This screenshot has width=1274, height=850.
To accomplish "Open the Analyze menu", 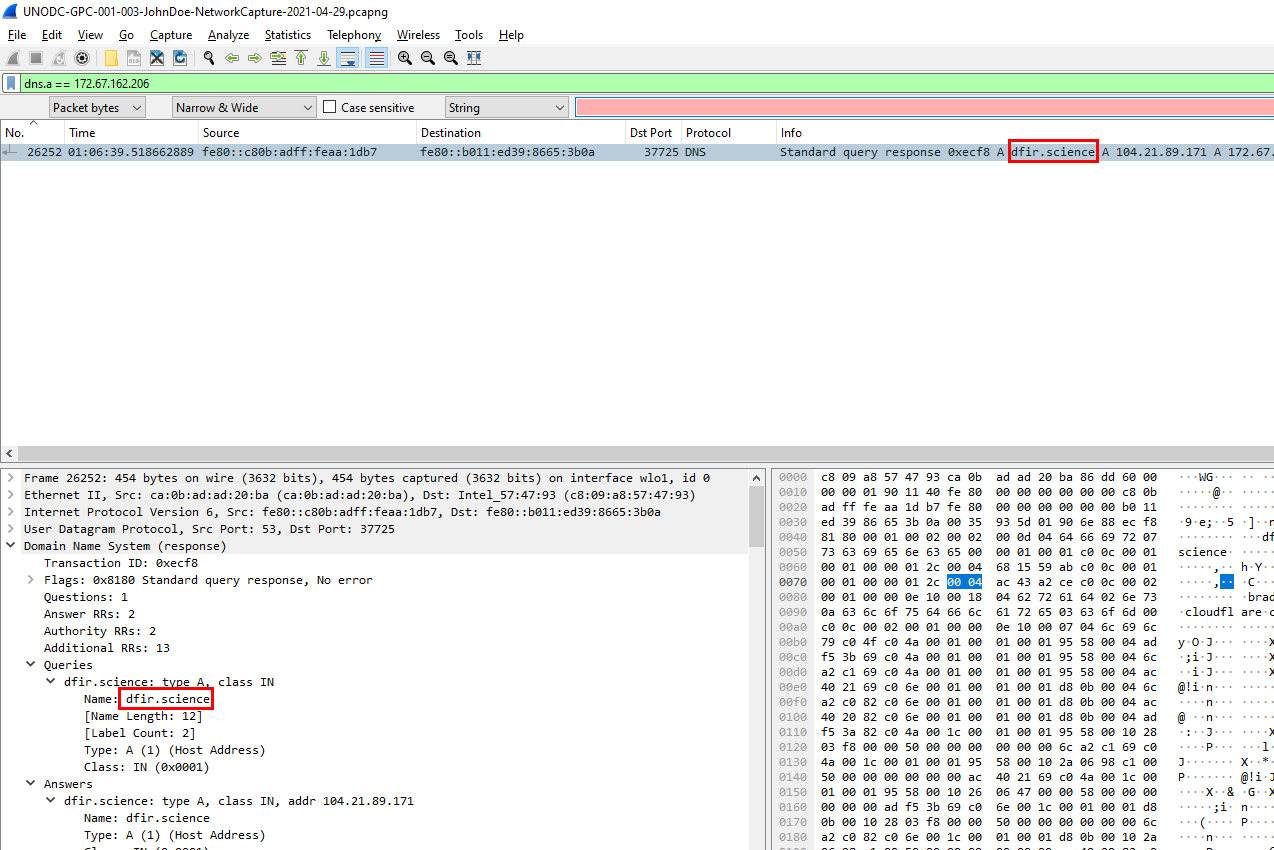I will pyautogui.click(x=228, y=35).
